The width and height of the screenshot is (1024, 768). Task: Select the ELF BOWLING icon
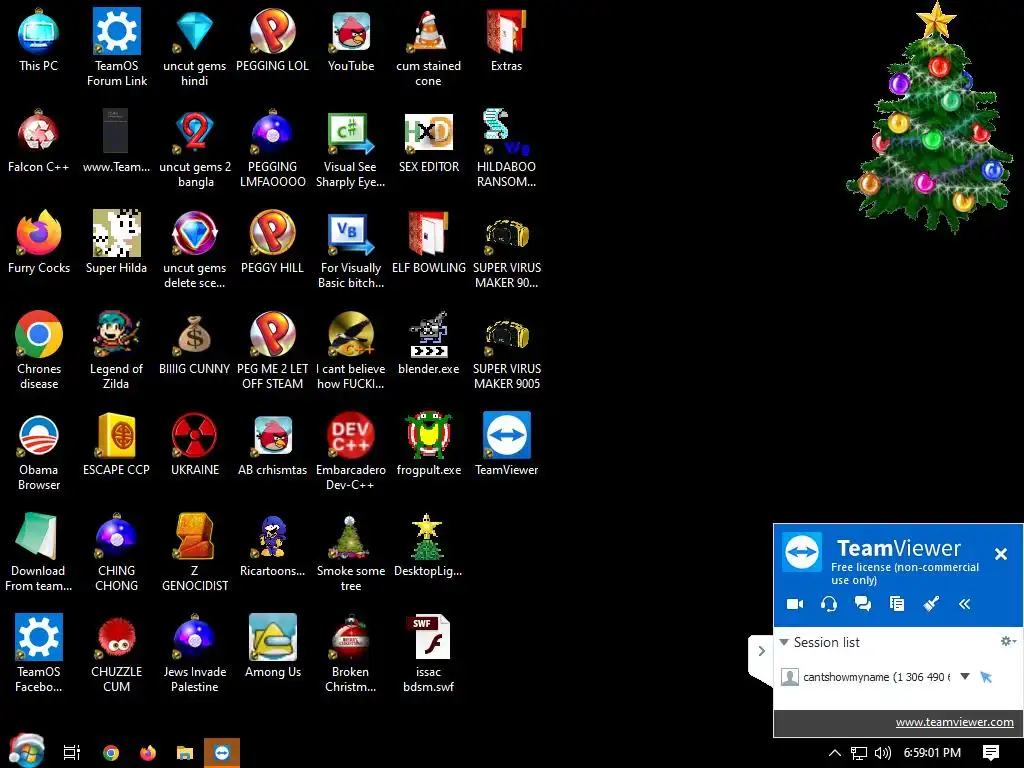428,242
